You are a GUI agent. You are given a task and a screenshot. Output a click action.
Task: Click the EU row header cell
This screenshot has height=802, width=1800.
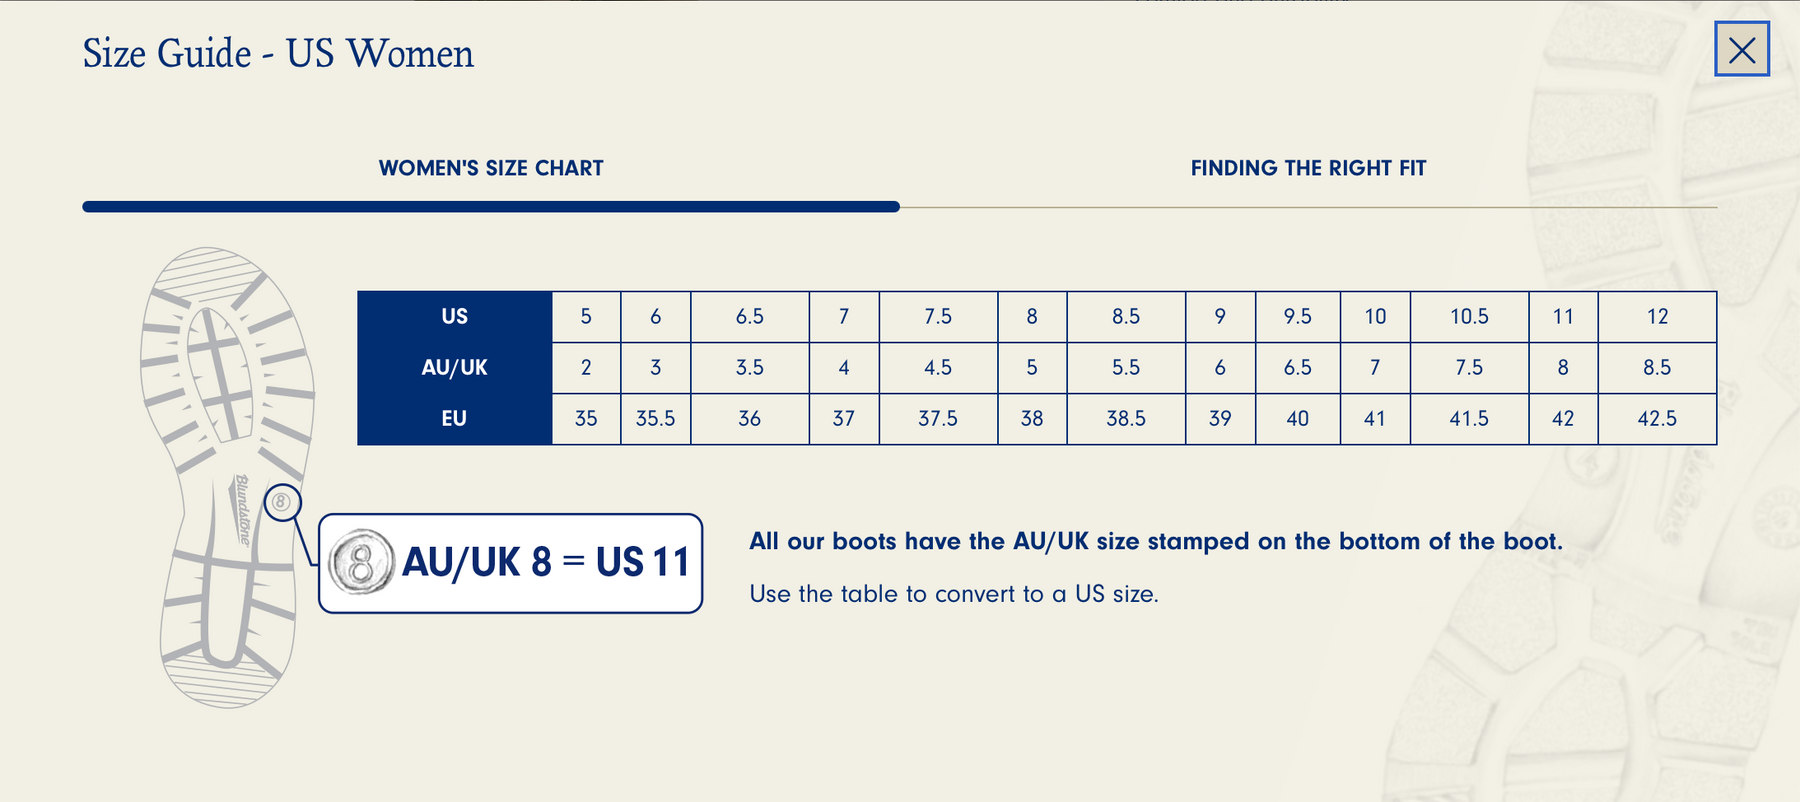point(454,419)
